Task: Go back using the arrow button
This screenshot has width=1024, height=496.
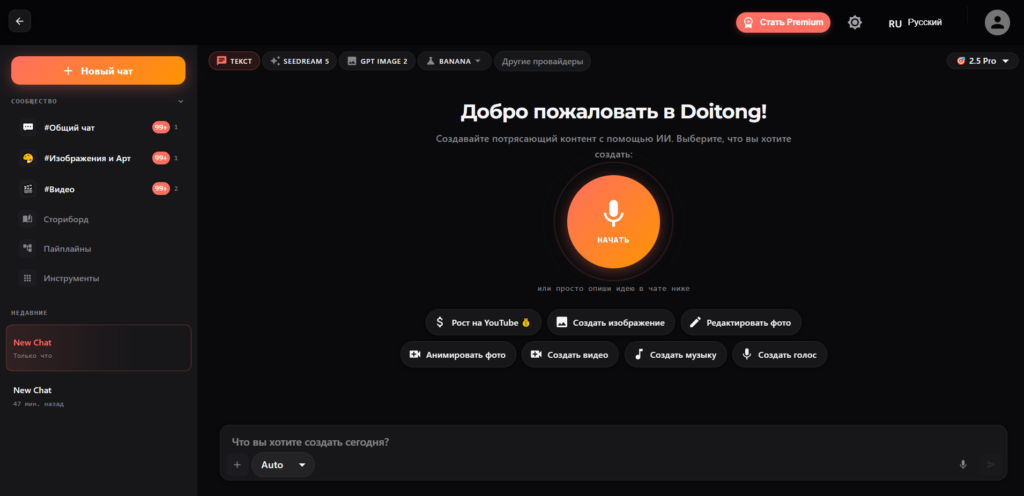Action: pos(20,22)
